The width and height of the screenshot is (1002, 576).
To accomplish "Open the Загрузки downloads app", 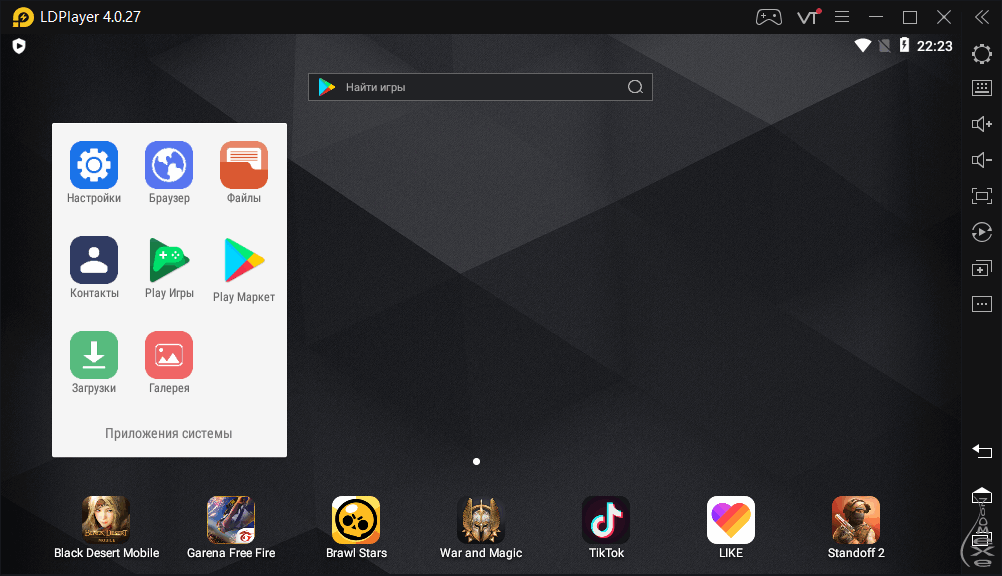I will point(94,355).
